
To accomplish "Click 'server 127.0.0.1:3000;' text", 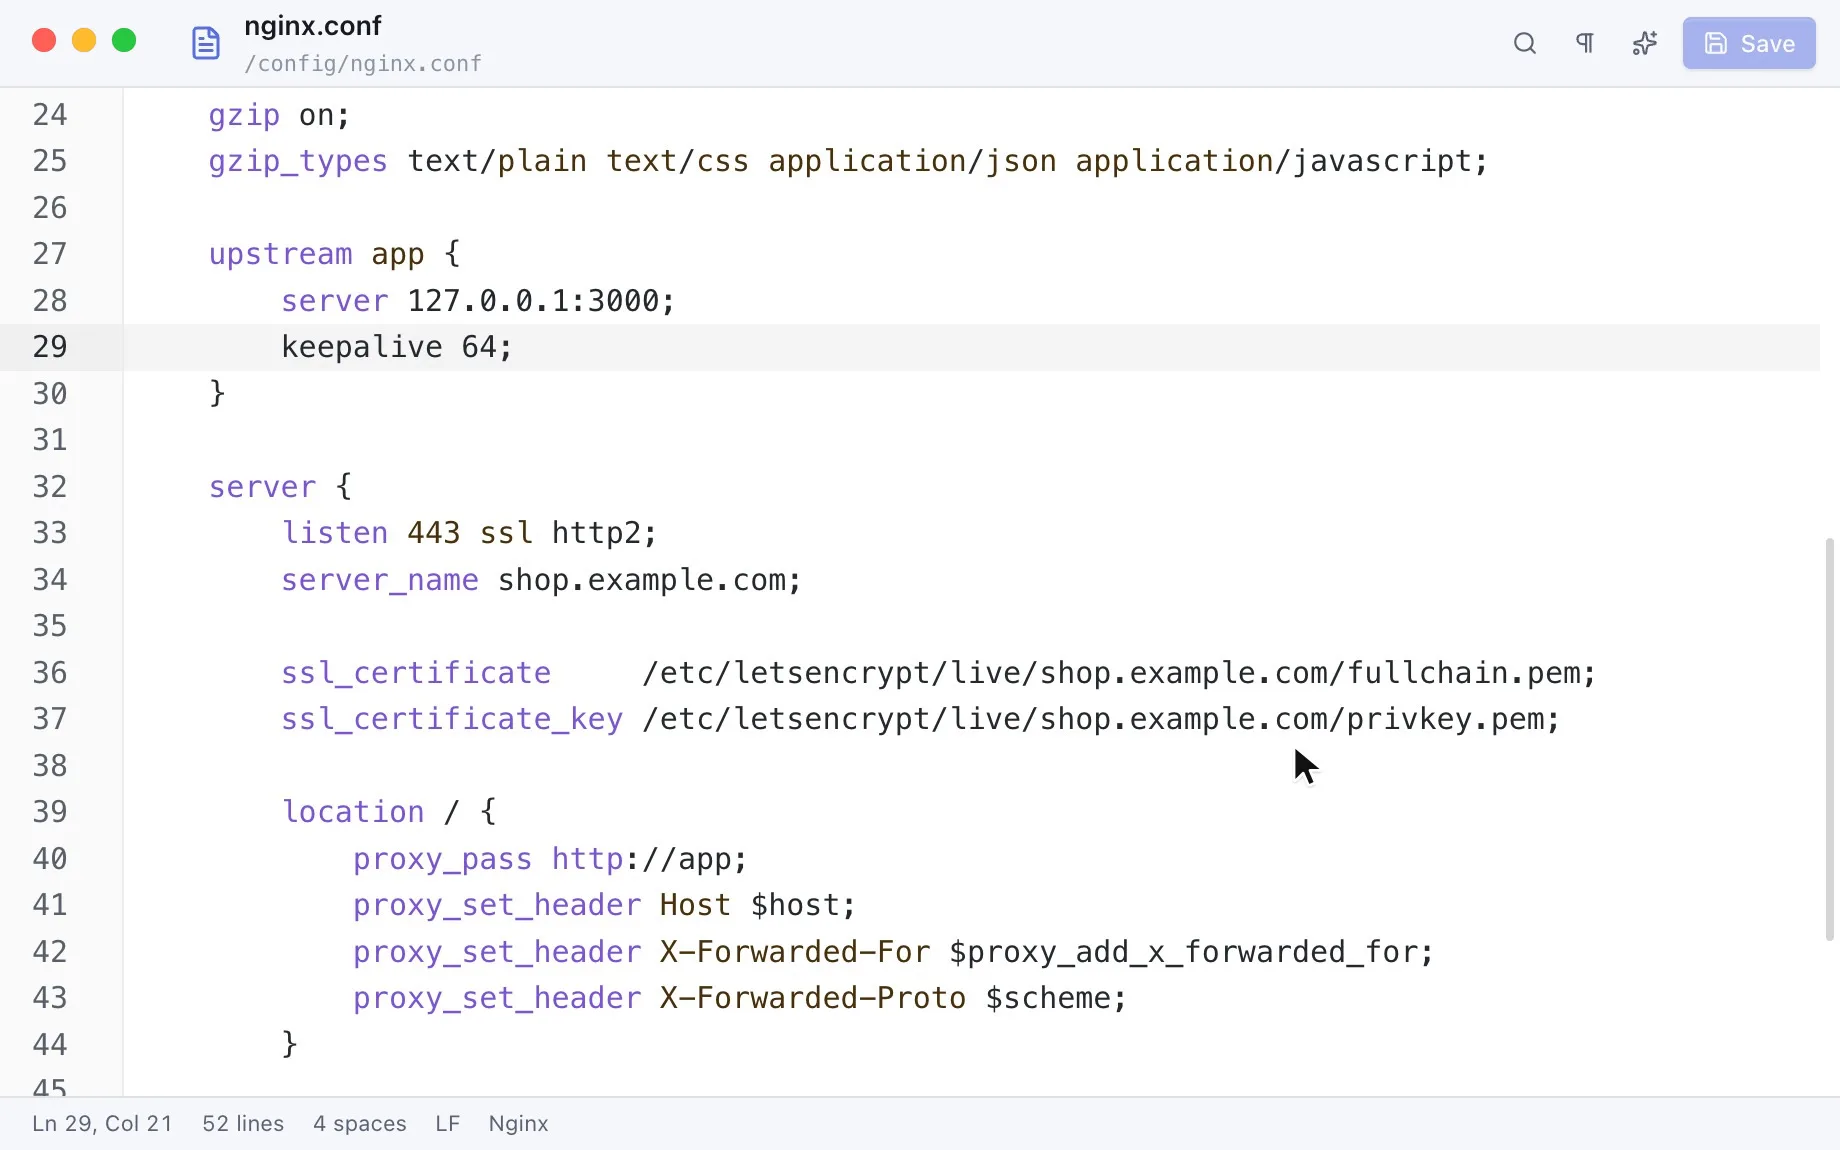I will (x=479, y=301).
